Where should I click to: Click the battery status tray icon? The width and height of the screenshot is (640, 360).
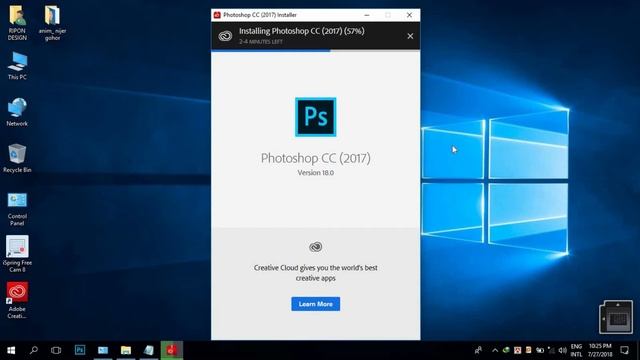pyautogui.click(x=540, y=350)
